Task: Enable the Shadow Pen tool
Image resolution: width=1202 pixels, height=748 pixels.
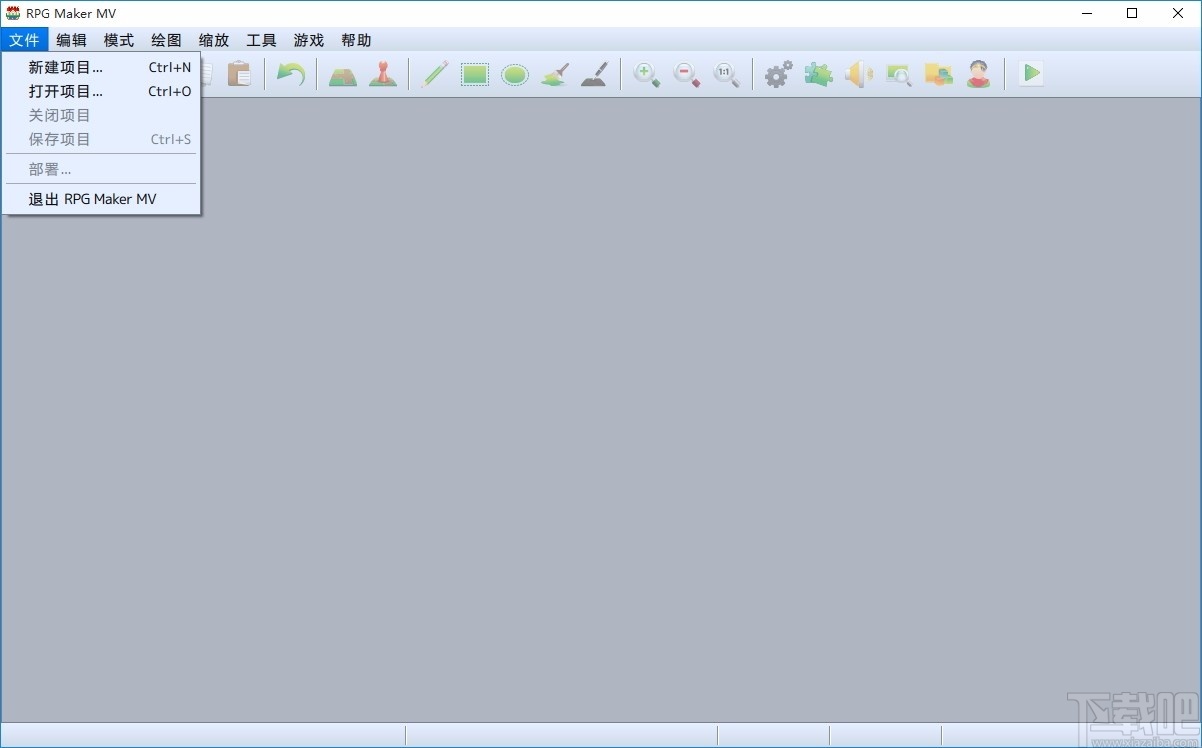Action: (594, 73)
